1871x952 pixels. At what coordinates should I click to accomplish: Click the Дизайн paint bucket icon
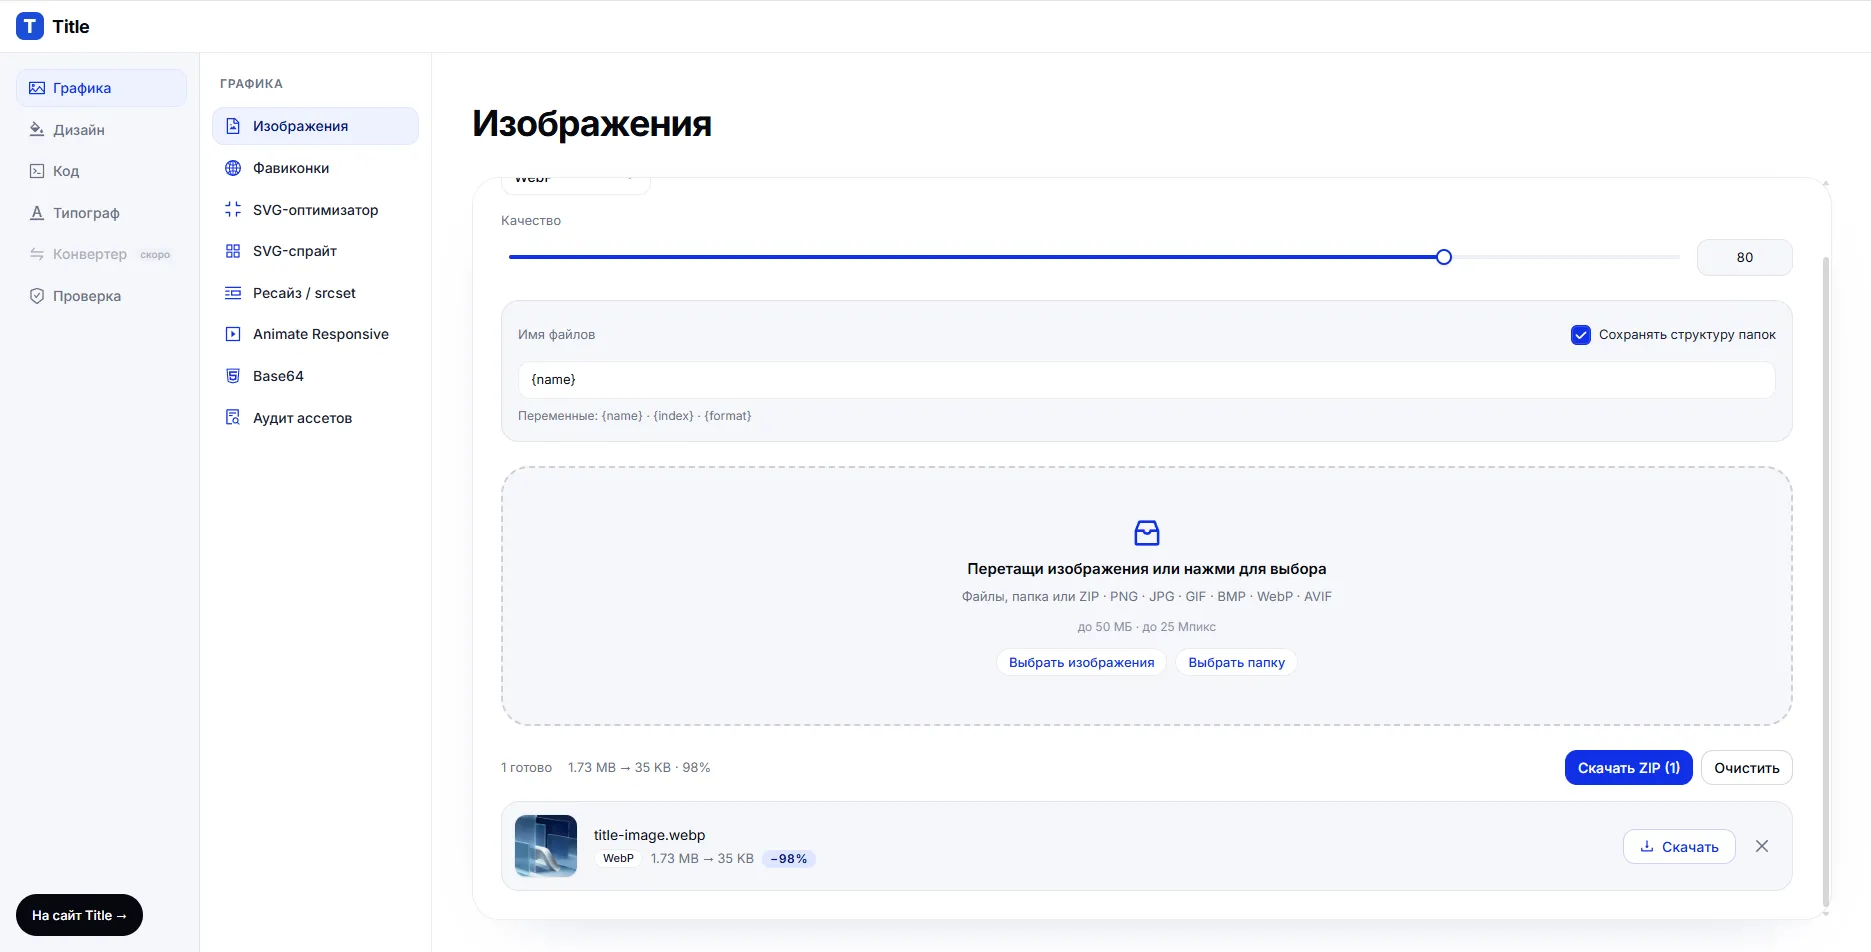click(x=37, y=130)
